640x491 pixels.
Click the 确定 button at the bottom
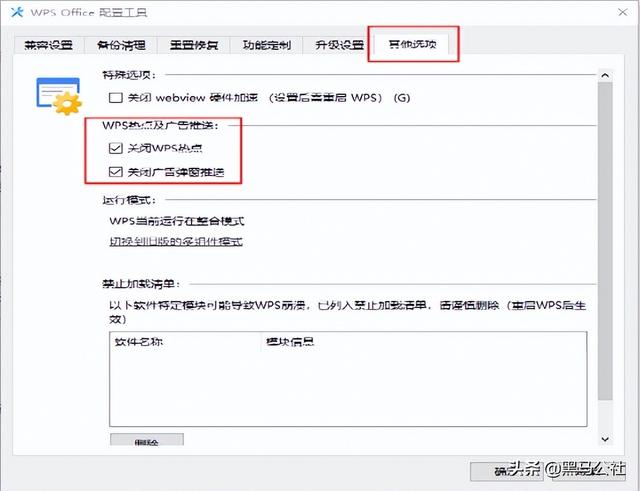(507, 471)
